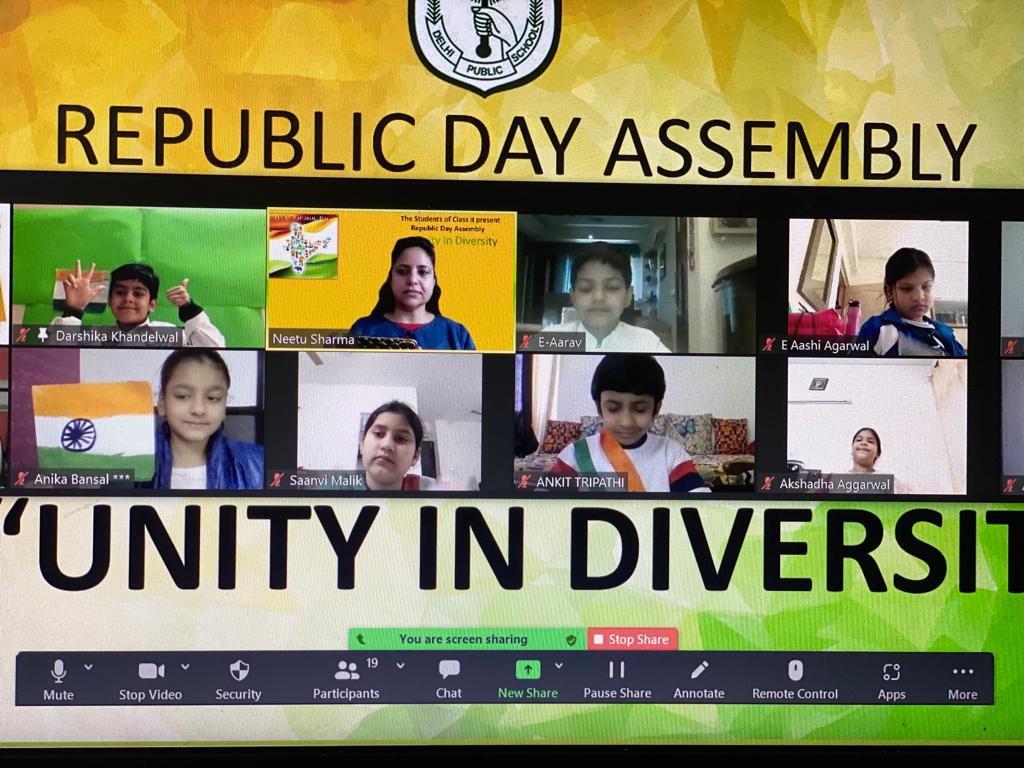Click the green shield encryption icon
Viewport: 1024px width, 768px height.
[571, 640]
